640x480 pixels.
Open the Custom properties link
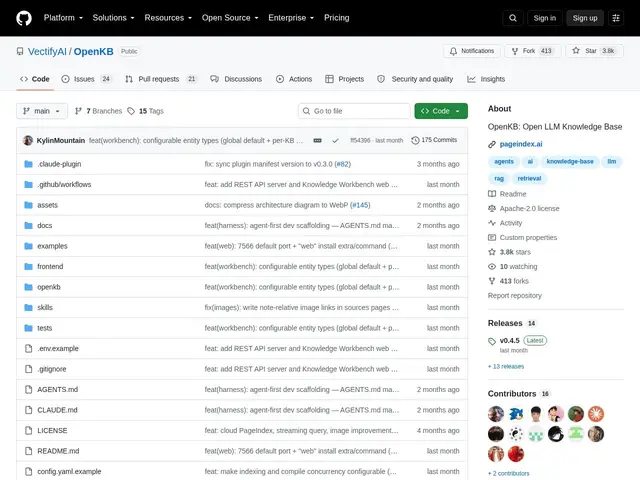click(x=528, y=238)
